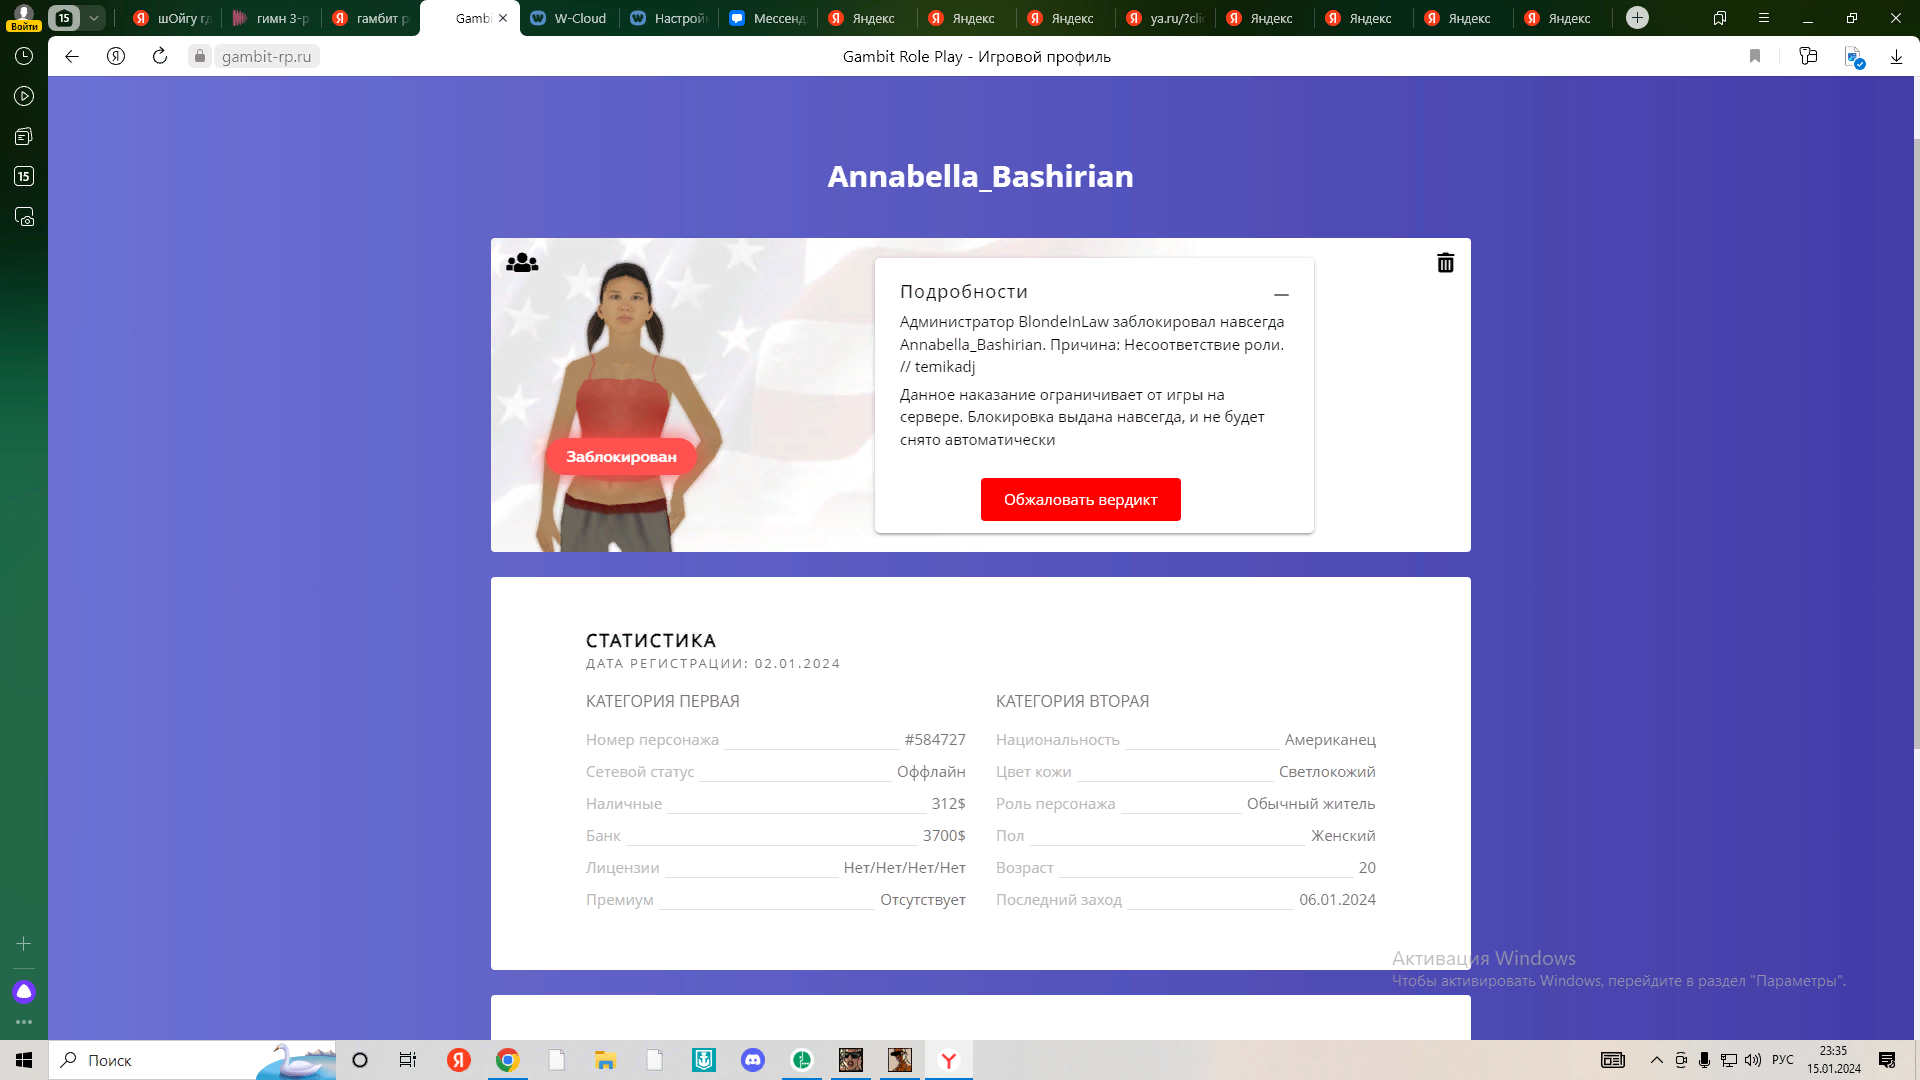Image resolution: width=1920 pixels, height=1080 pixels.
Task: Open history clock icon in sidebar
Action: 24,57
